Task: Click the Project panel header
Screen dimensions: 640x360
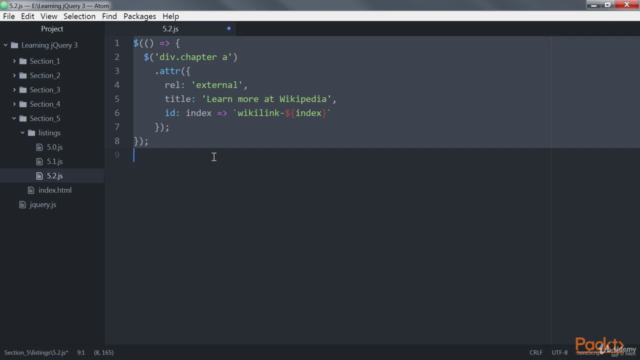Action: tap(52, 29)
